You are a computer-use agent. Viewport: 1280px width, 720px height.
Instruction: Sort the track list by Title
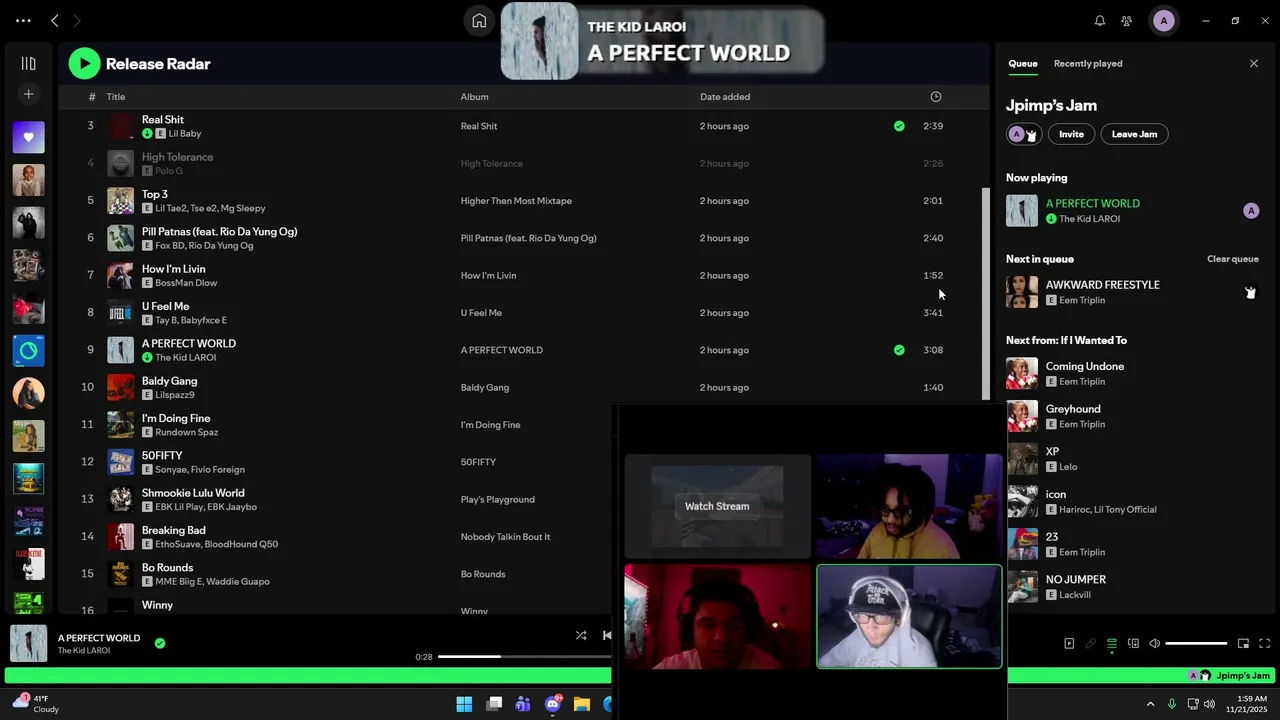pos(116,97)
